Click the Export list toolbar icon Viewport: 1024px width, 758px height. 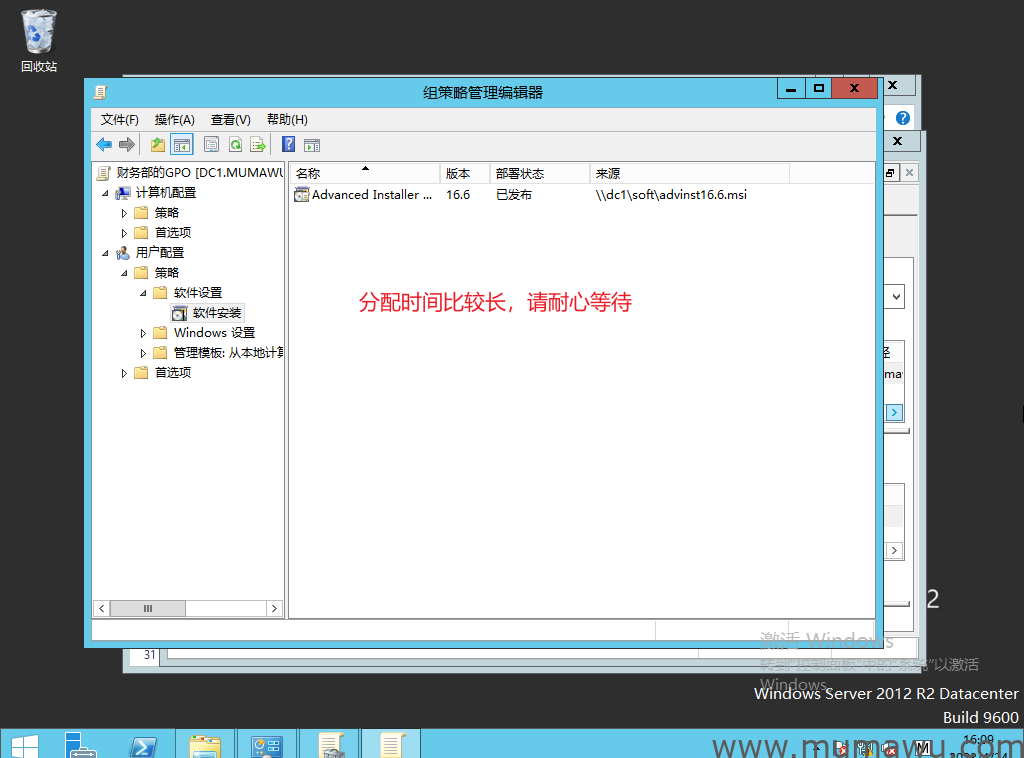point(258,144)
